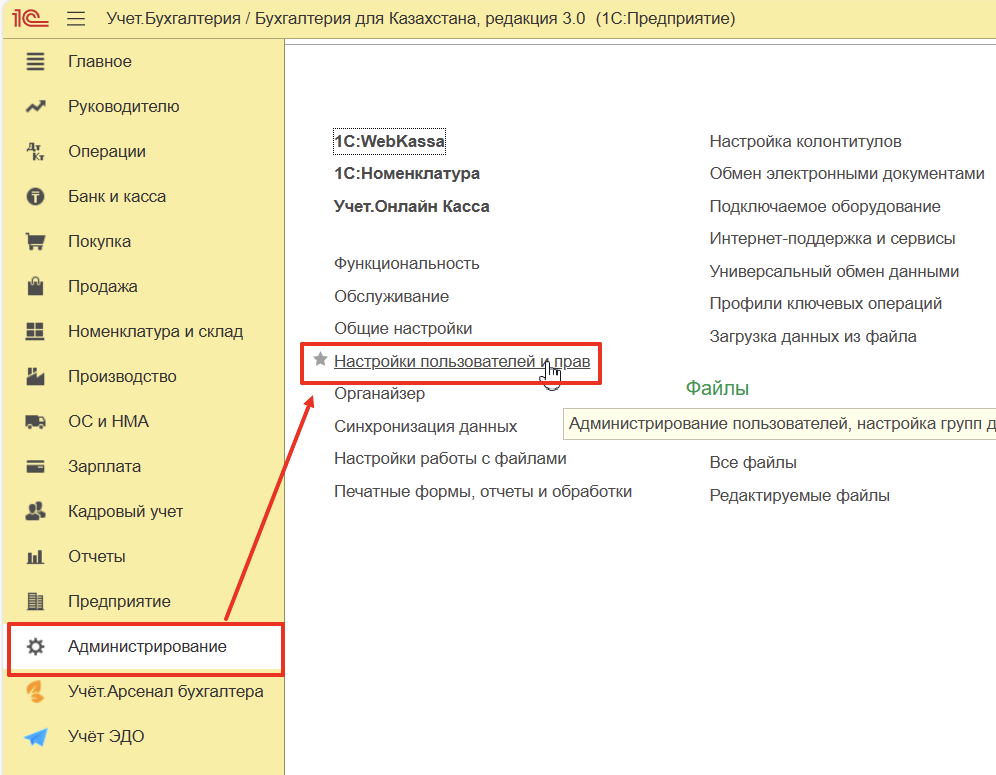
Task: Open Учёт ЭДО section
Action: click(106, 737)
